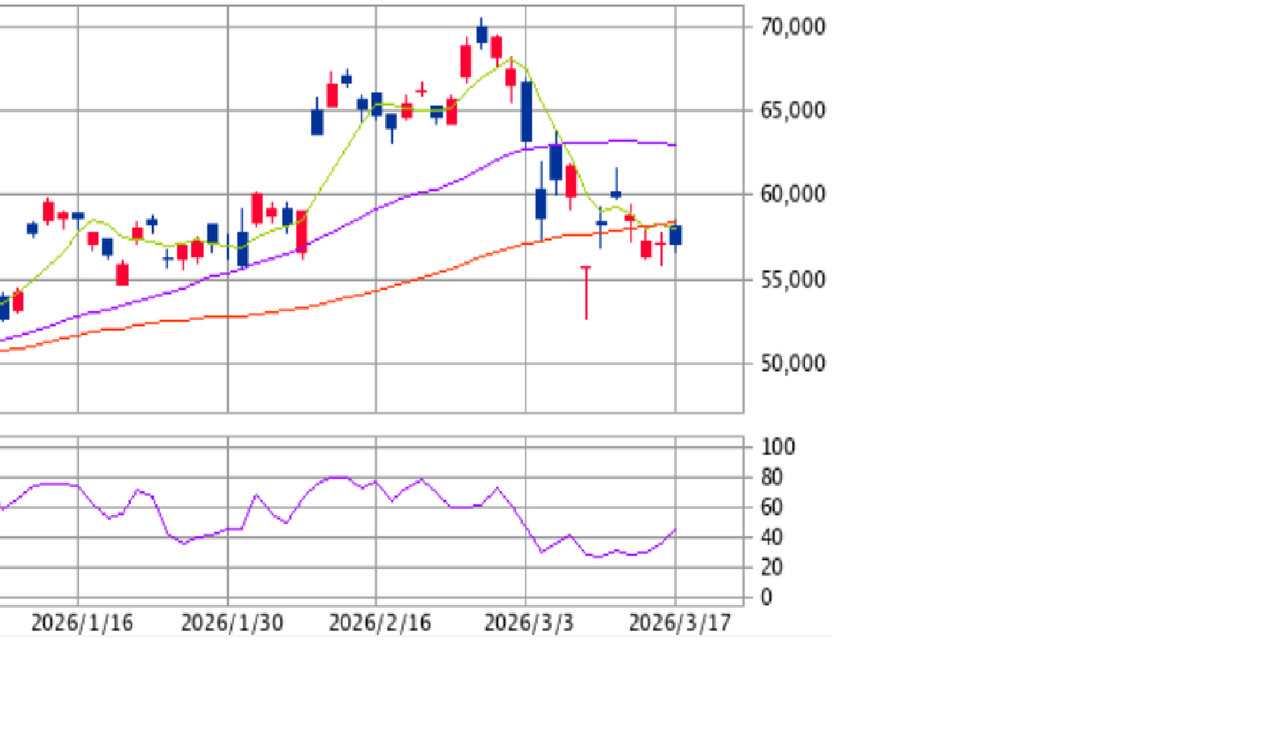Select the 2026/3/17 date label

point(679,624)
